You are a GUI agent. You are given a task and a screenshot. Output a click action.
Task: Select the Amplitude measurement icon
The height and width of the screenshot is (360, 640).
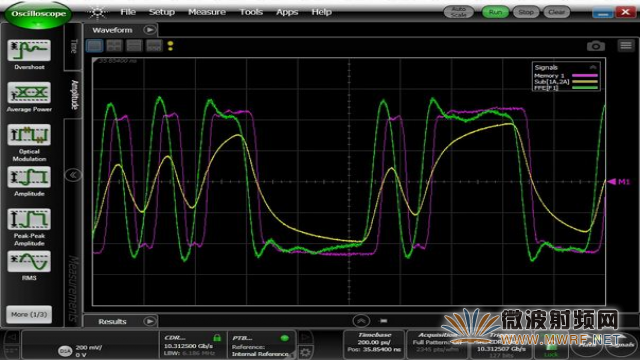[x=29, y=177]
